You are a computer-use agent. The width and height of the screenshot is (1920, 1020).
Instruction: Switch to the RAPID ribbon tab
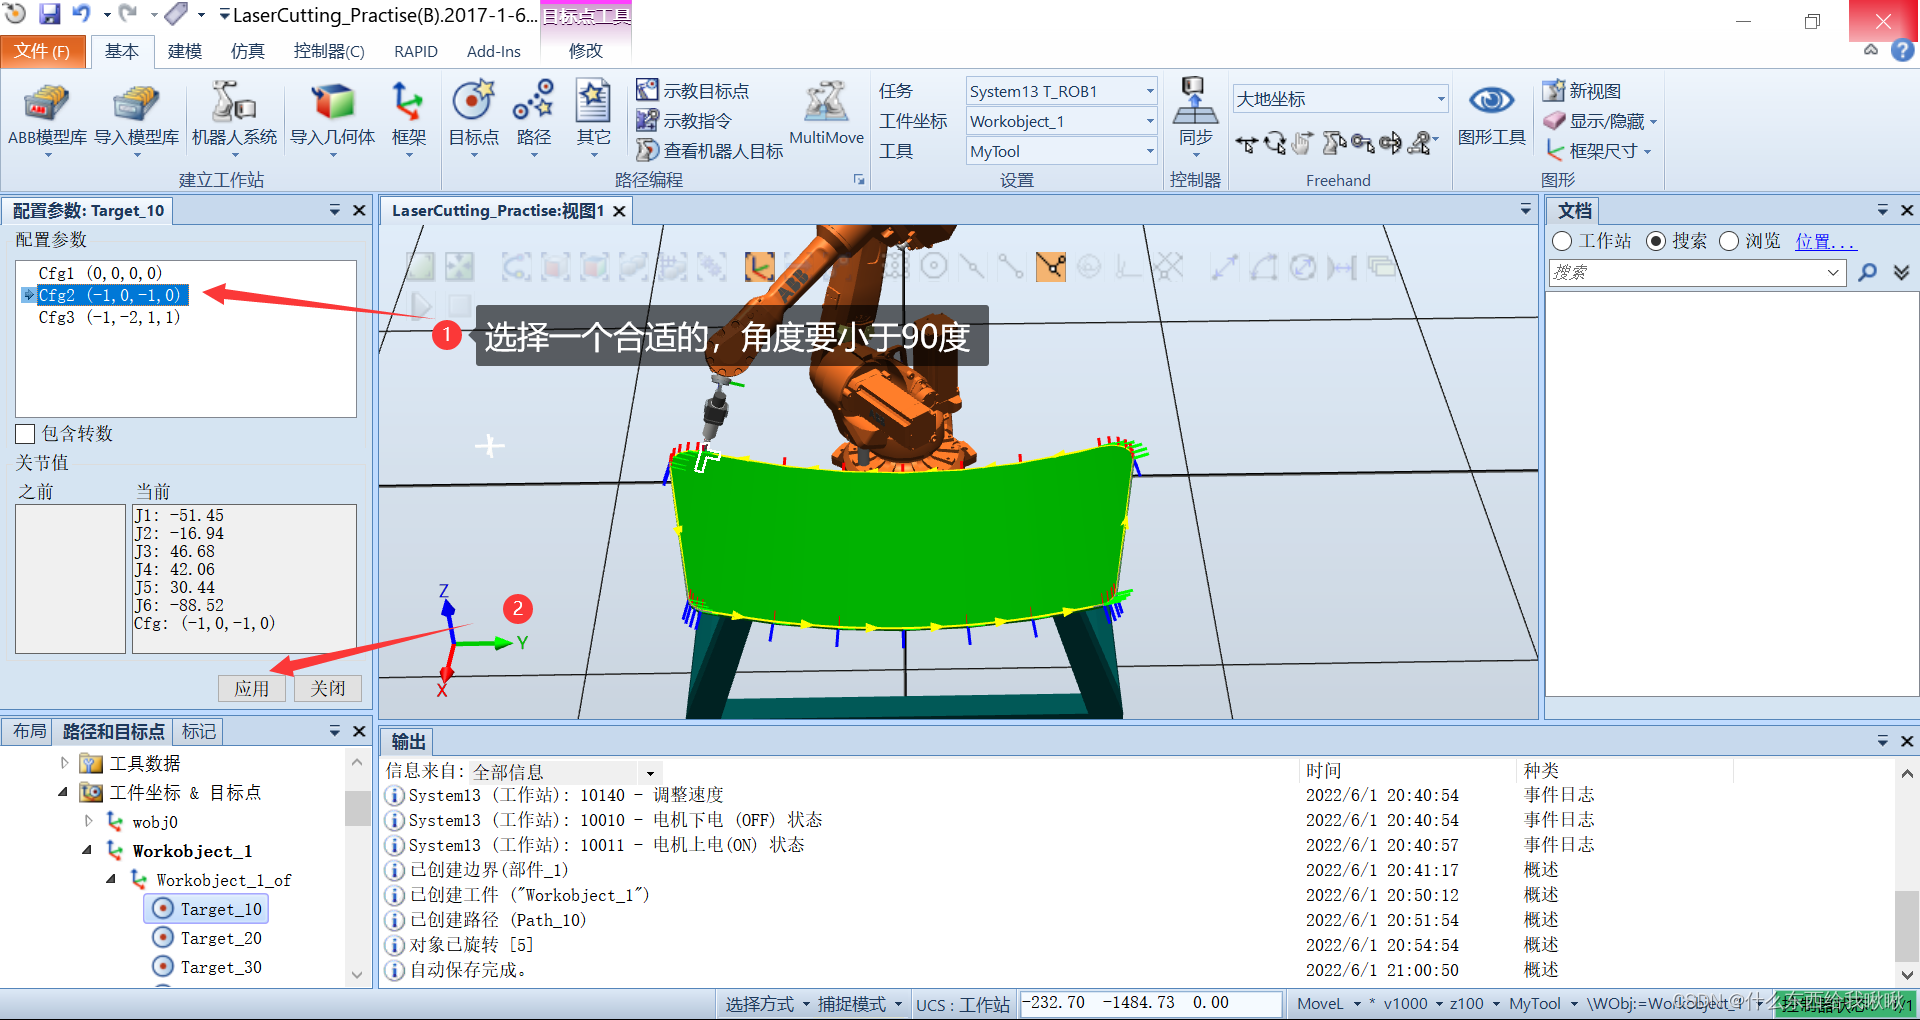click(x=416, y=51)
